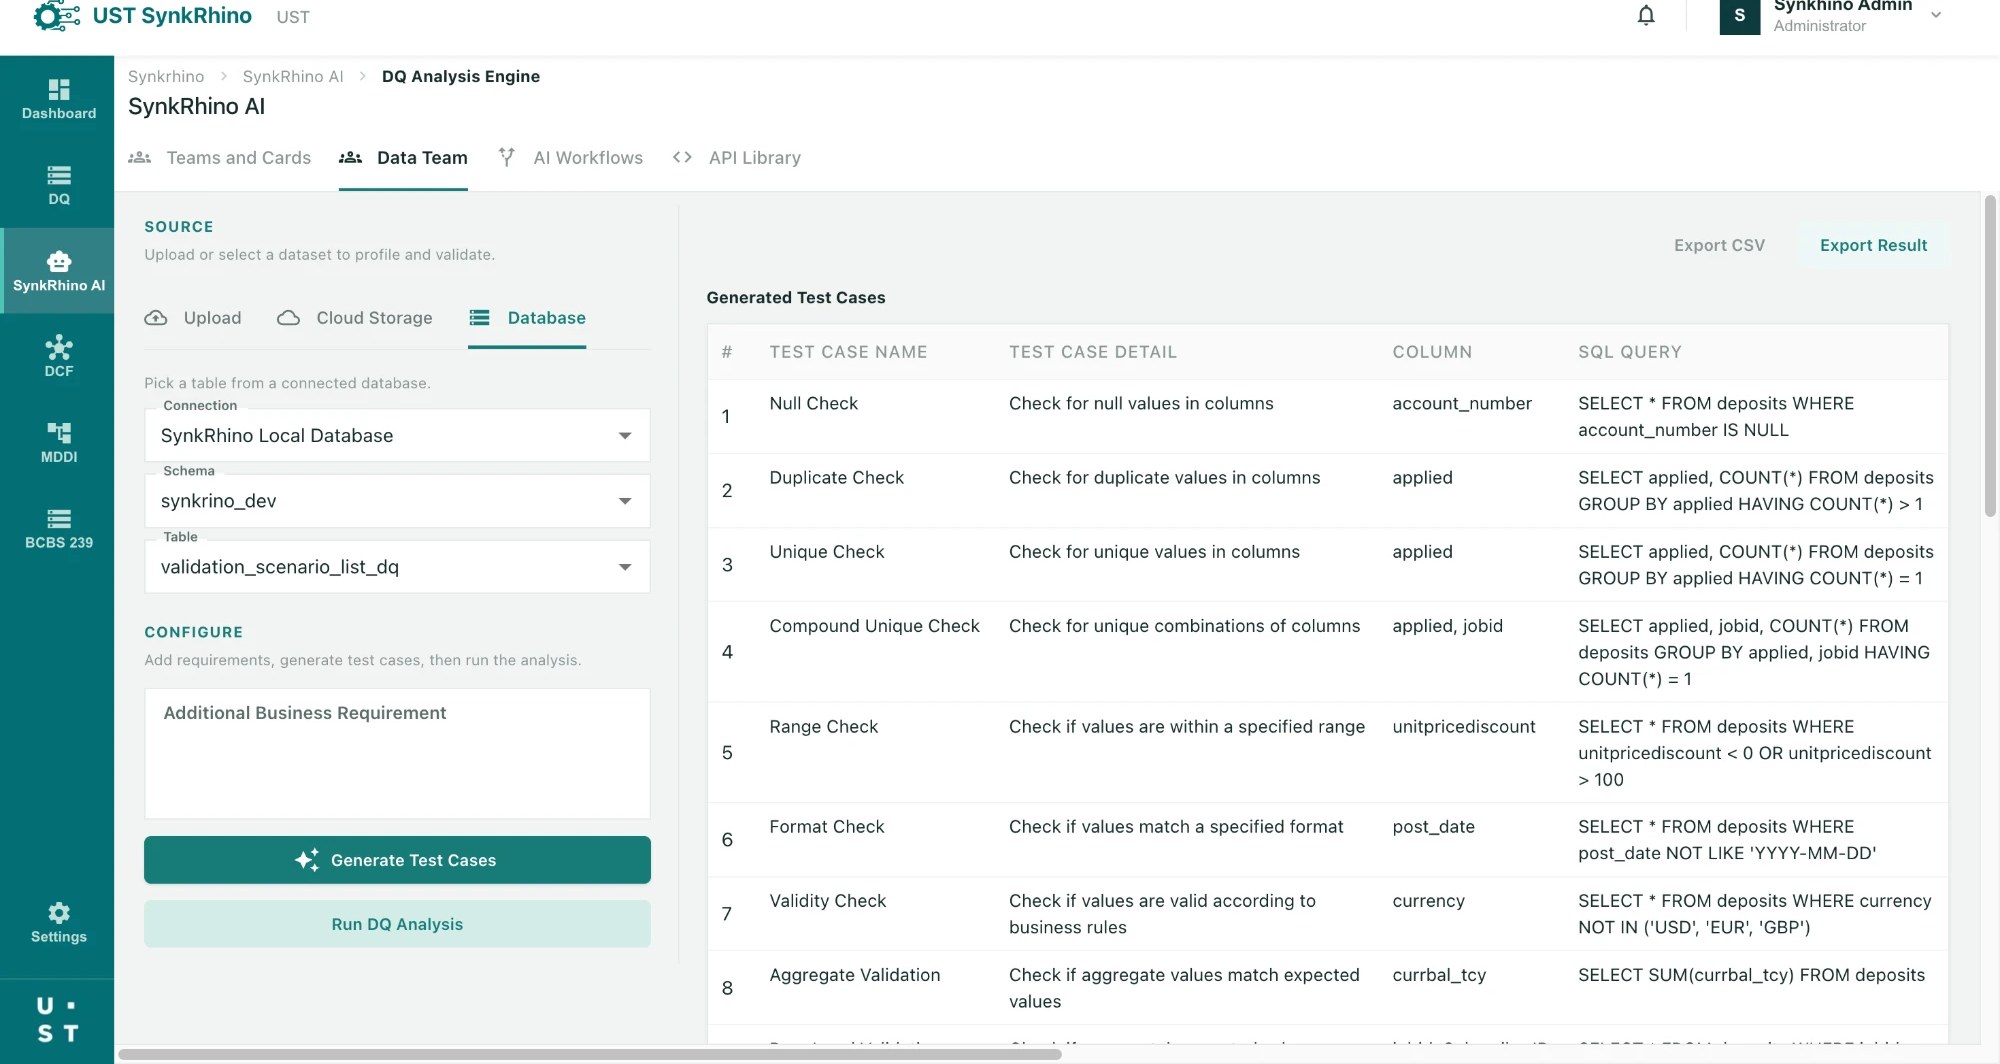The width and height of the screenshot is (2000, 1064).
Task: Click the SQL QUERY column header
Action: click(1630, 352)
